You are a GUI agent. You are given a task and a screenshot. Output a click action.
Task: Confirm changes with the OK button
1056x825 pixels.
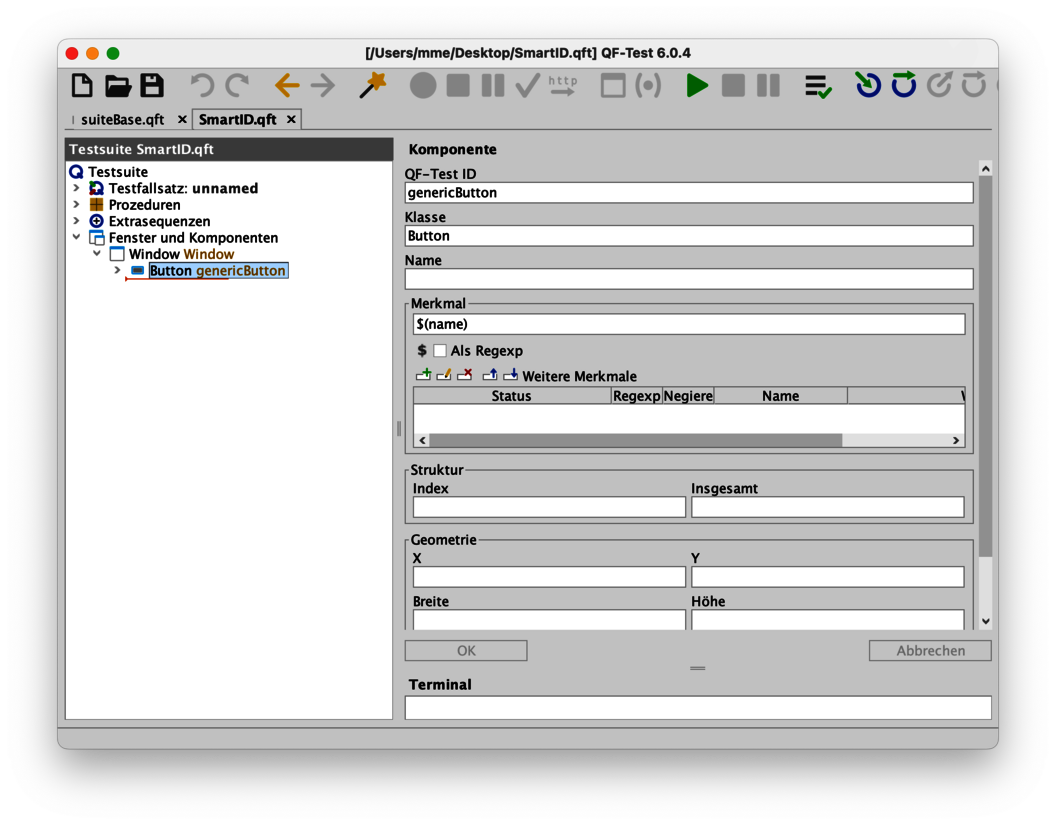tap(465, 650)
